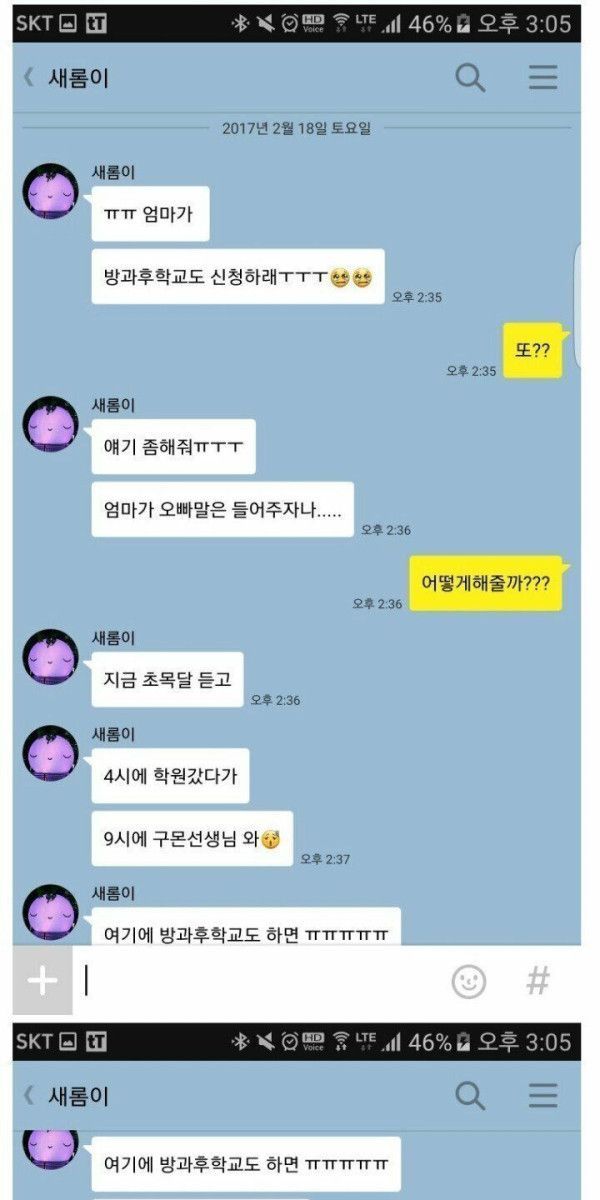Open profile picture next to '얘기 좀해줘' message
Viewport: 600px width, 1200px height.
coord(50,424)
